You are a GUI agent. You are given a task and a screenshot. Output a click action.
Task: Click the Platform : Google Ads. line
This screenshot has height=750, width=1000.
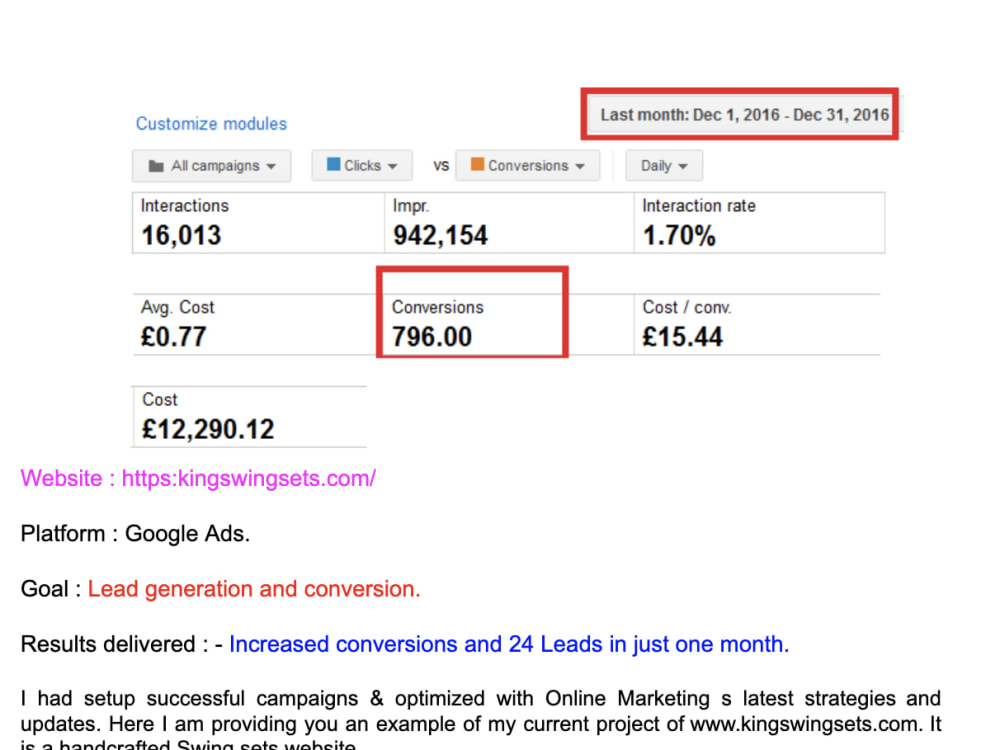point(135,534)
